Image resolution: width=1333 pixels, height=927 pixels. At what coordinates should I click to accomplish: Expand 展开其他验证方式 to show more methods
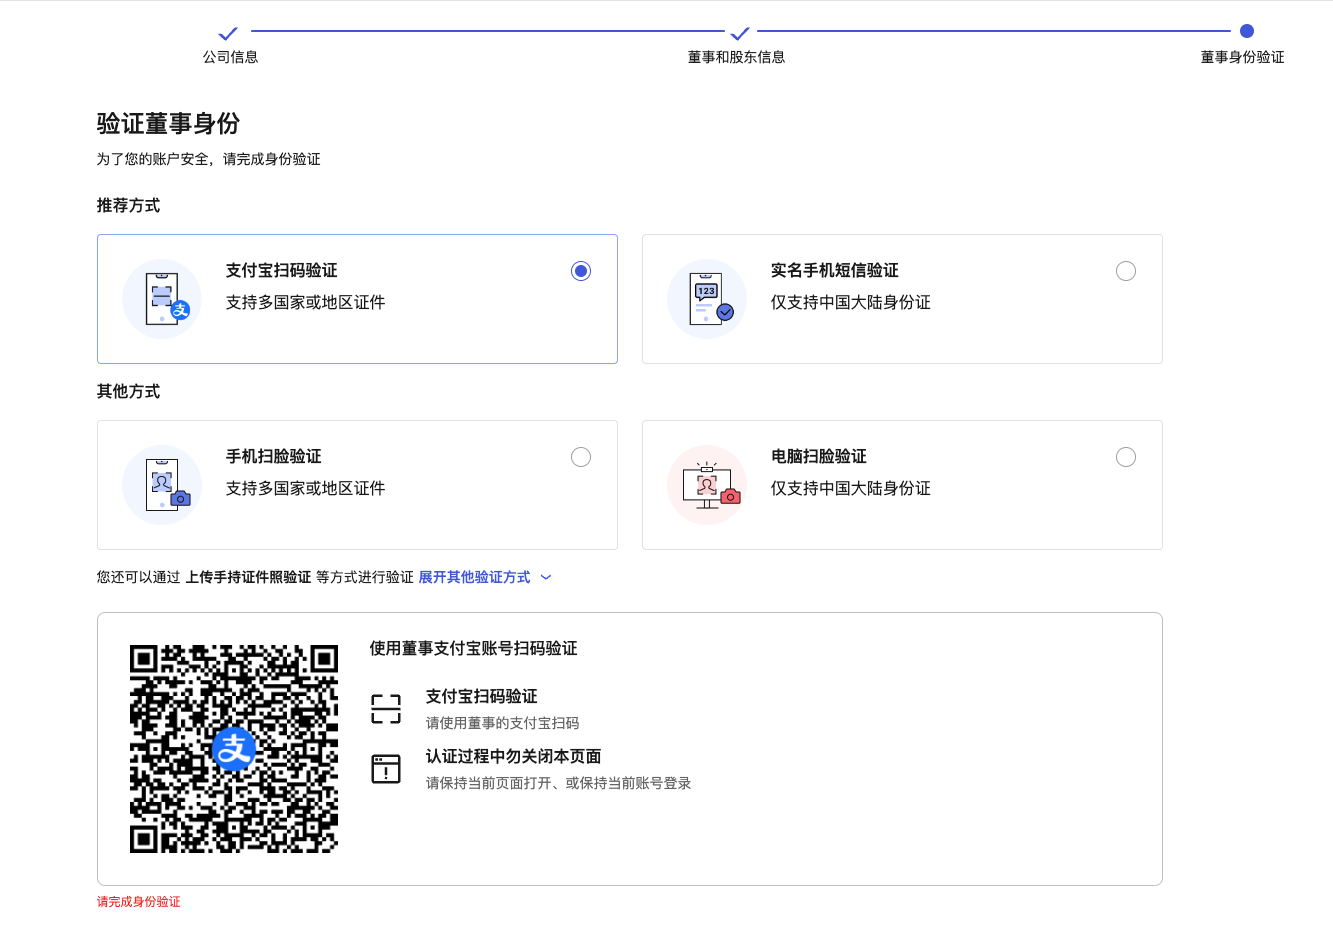click(x=473, y=577)
